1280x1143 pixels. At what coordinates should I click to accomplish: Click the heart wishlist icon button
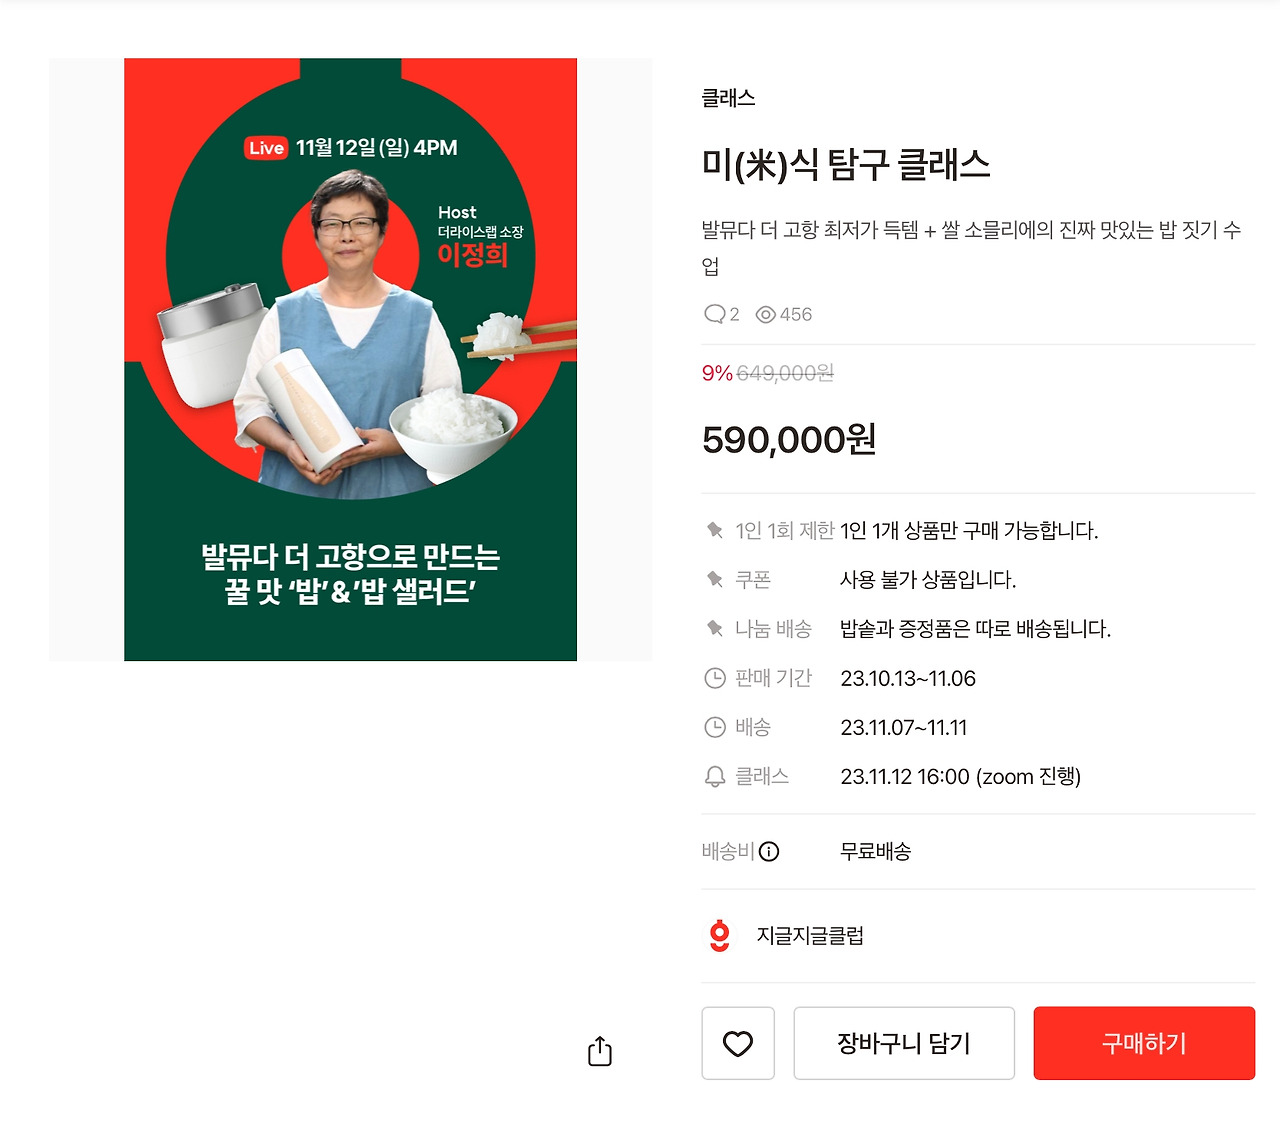click(x=738, y=1043)
